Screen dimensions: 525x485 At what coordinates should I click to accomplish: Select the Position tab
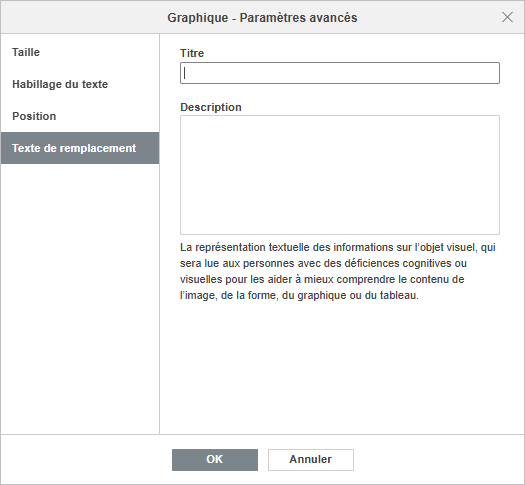tap(80, 116)
